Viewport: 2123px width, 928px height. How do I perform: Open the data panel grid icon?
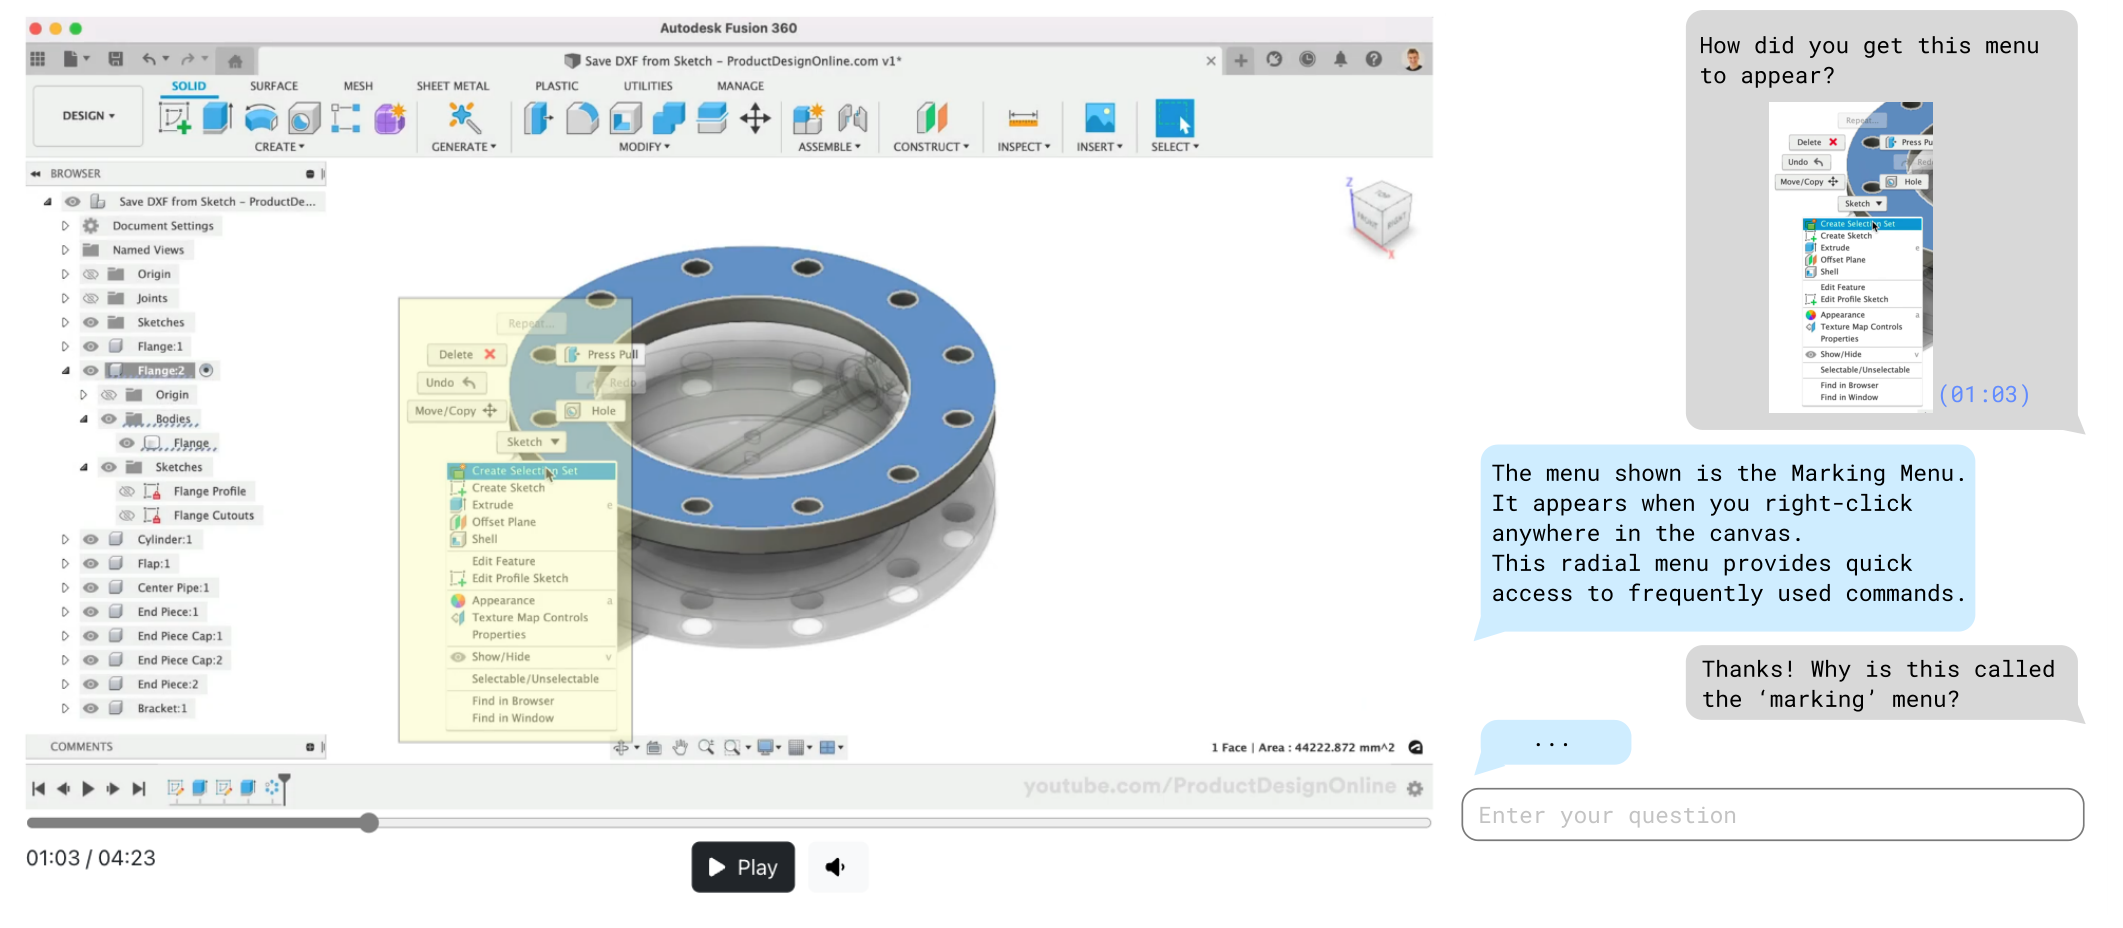click(38, 59)
